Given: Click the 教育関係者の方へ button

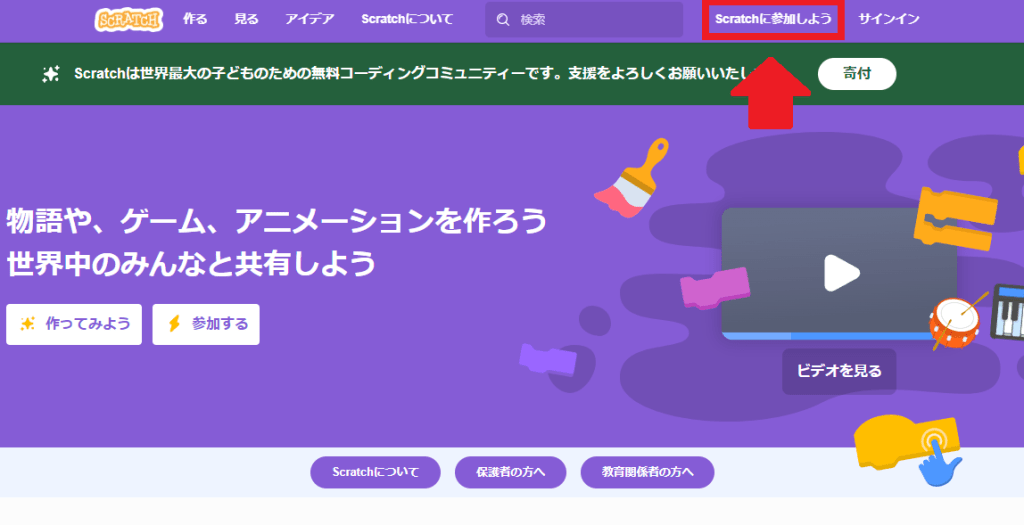Looking at the screenshot, I should [647, 472].
